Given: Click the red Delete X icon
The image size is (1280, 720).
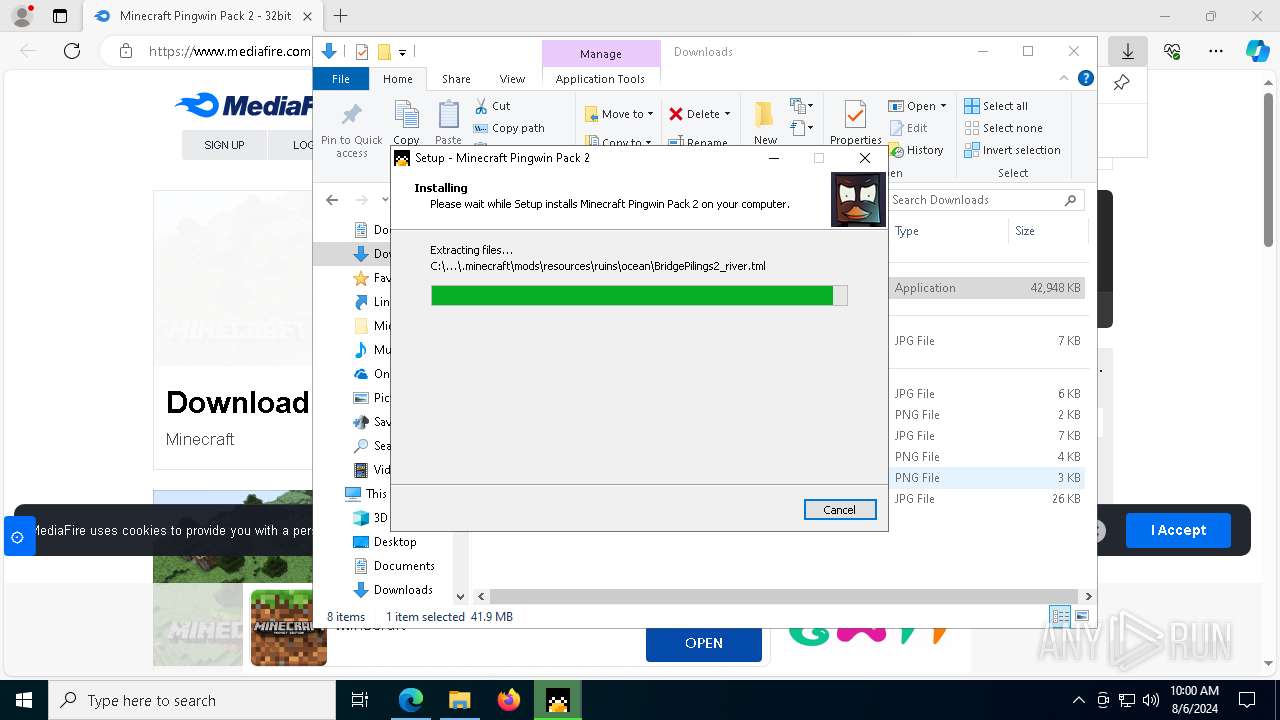Looking at the screenshot, I should tap(676, 114).
